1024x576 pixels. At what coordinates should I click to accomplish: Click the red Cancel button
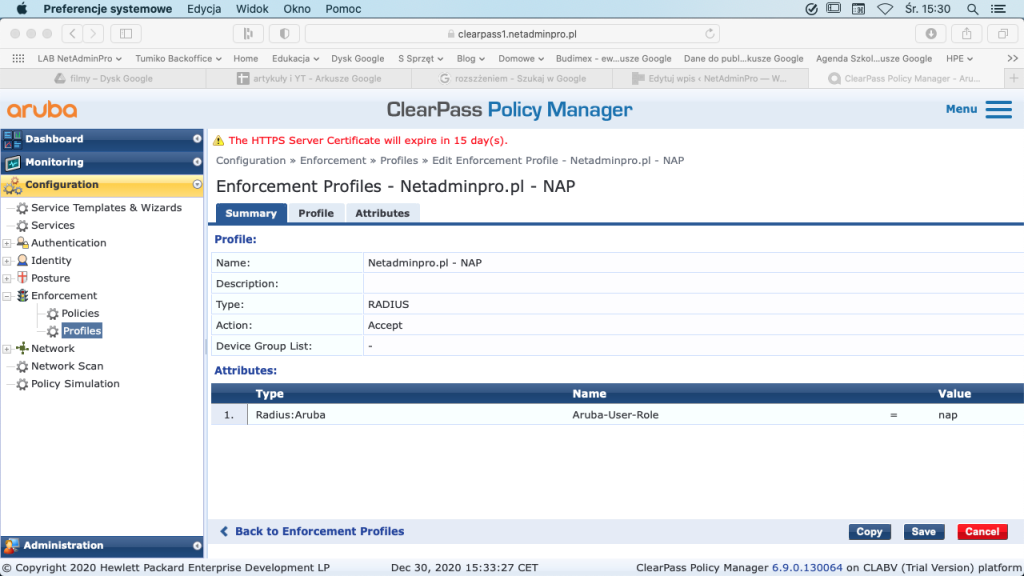pyautogui.click(x=982, y=532)
